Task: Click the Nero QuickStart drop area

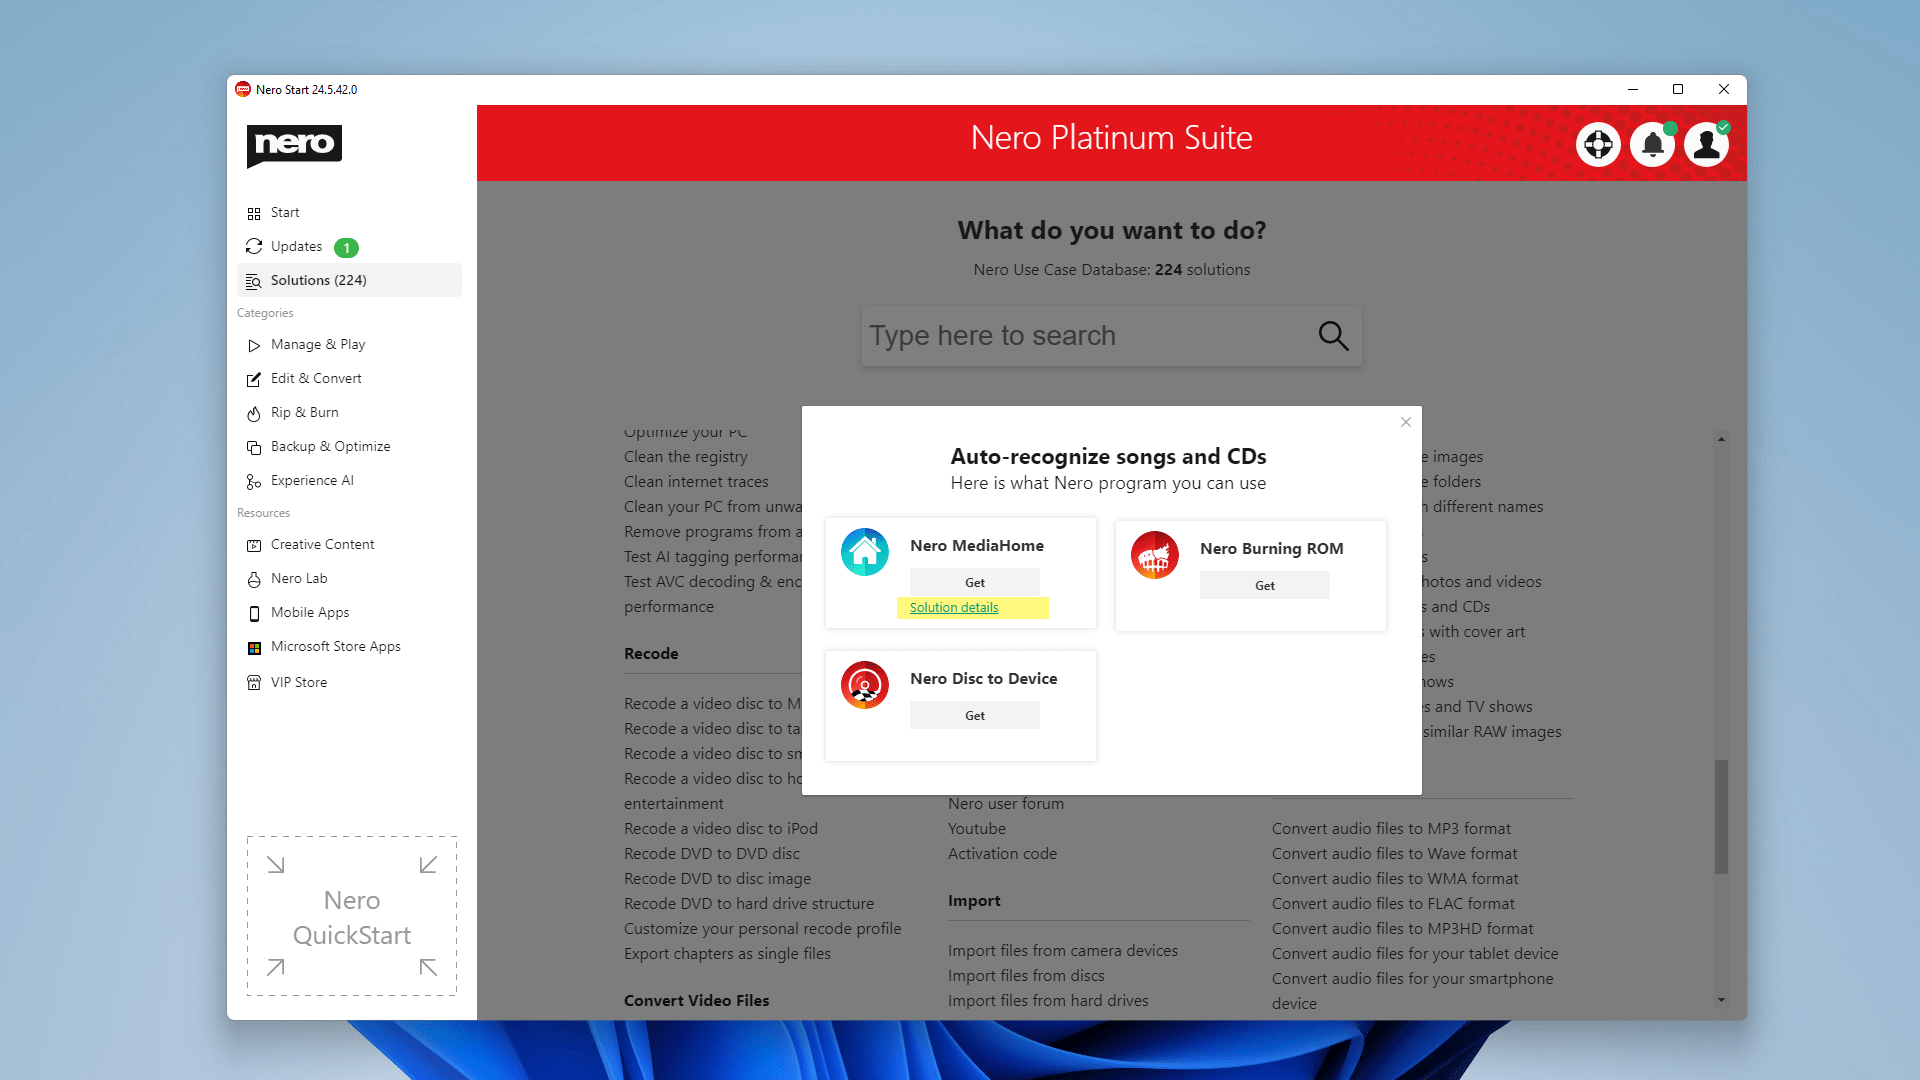Action: click(x=352, y=916)
